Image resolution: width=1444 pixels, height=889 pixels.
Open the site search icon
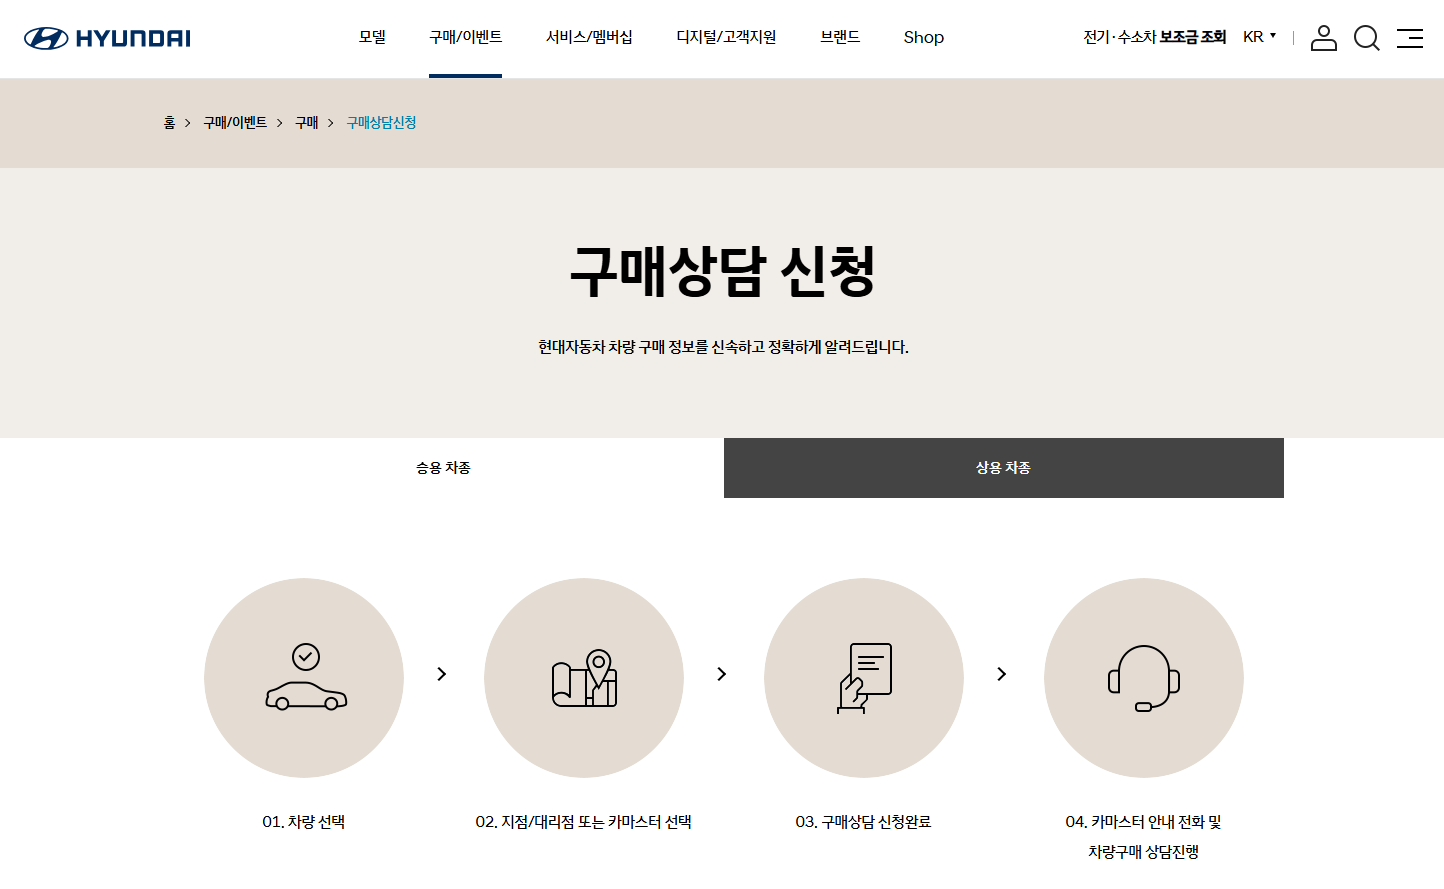coord(1366,38)
